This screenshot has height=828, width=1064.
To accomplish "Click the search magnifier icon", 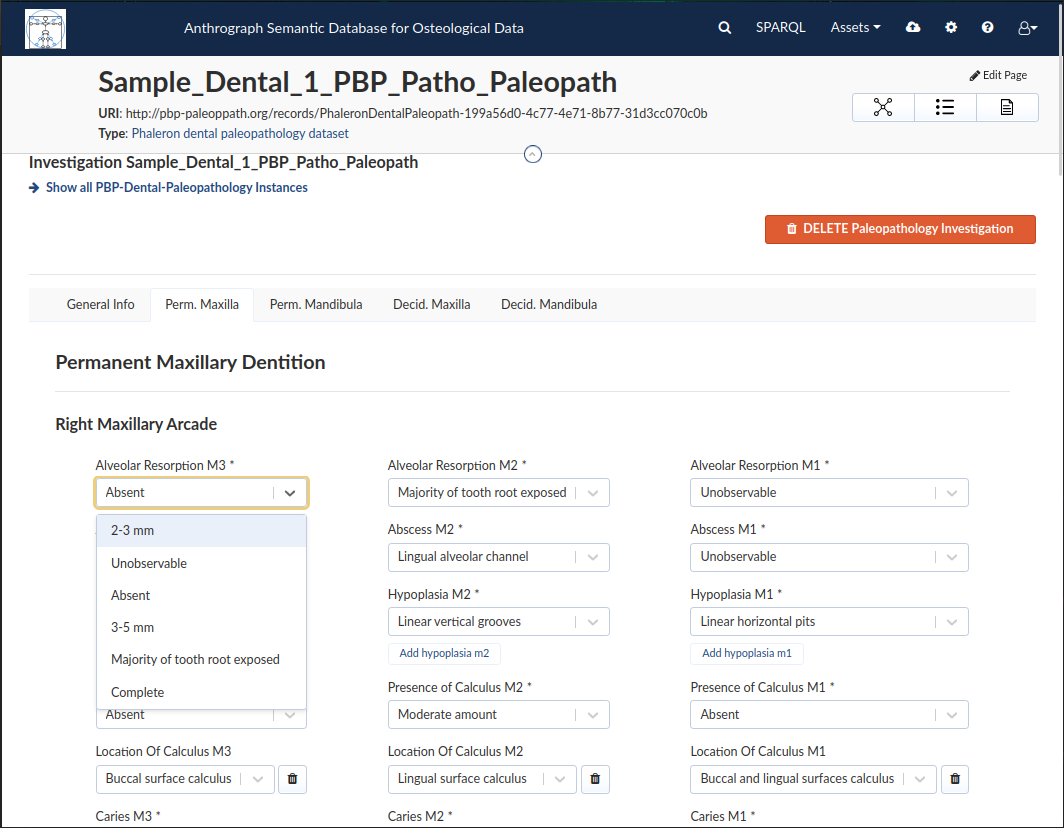I will (x=725, y=28).
